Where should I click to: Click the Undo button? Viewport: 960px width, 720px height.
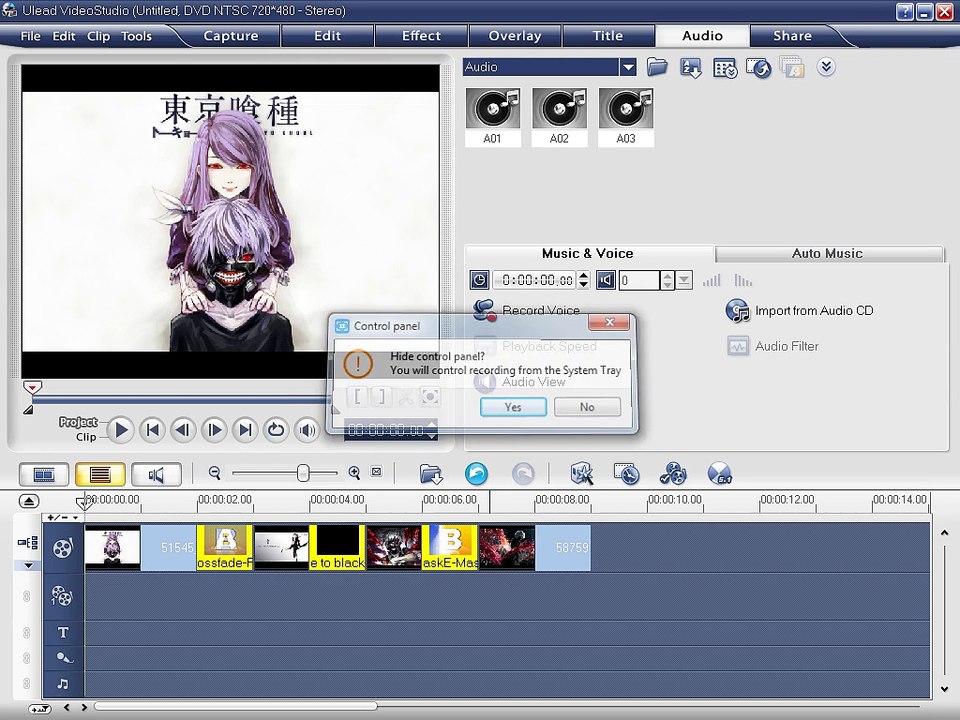(x=476, y=473)
